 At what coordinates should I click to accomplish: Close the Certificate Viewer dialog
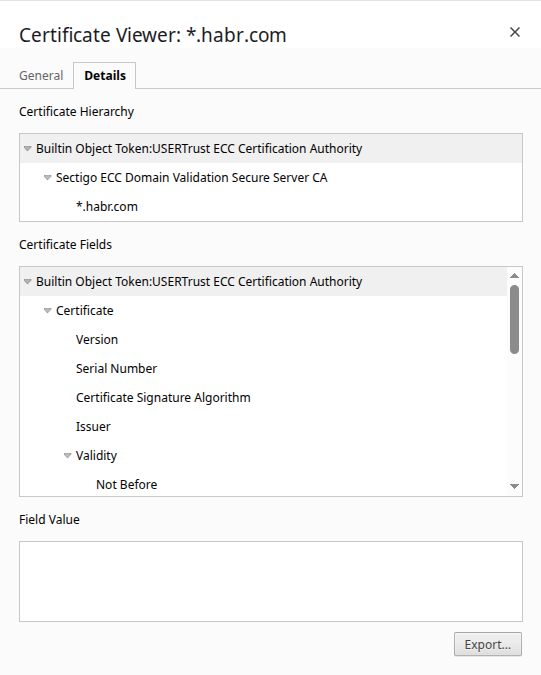pyautogui.click(x=515, y=32)
